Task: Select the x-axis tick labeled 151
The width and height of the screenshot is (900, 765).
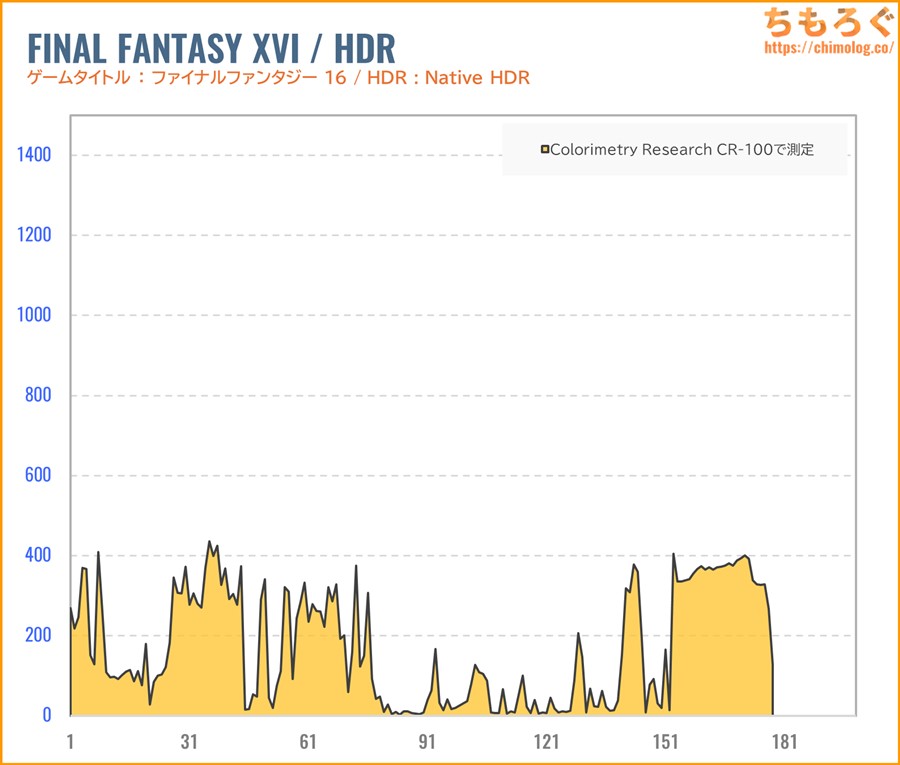Action: [x=665, y=741]
